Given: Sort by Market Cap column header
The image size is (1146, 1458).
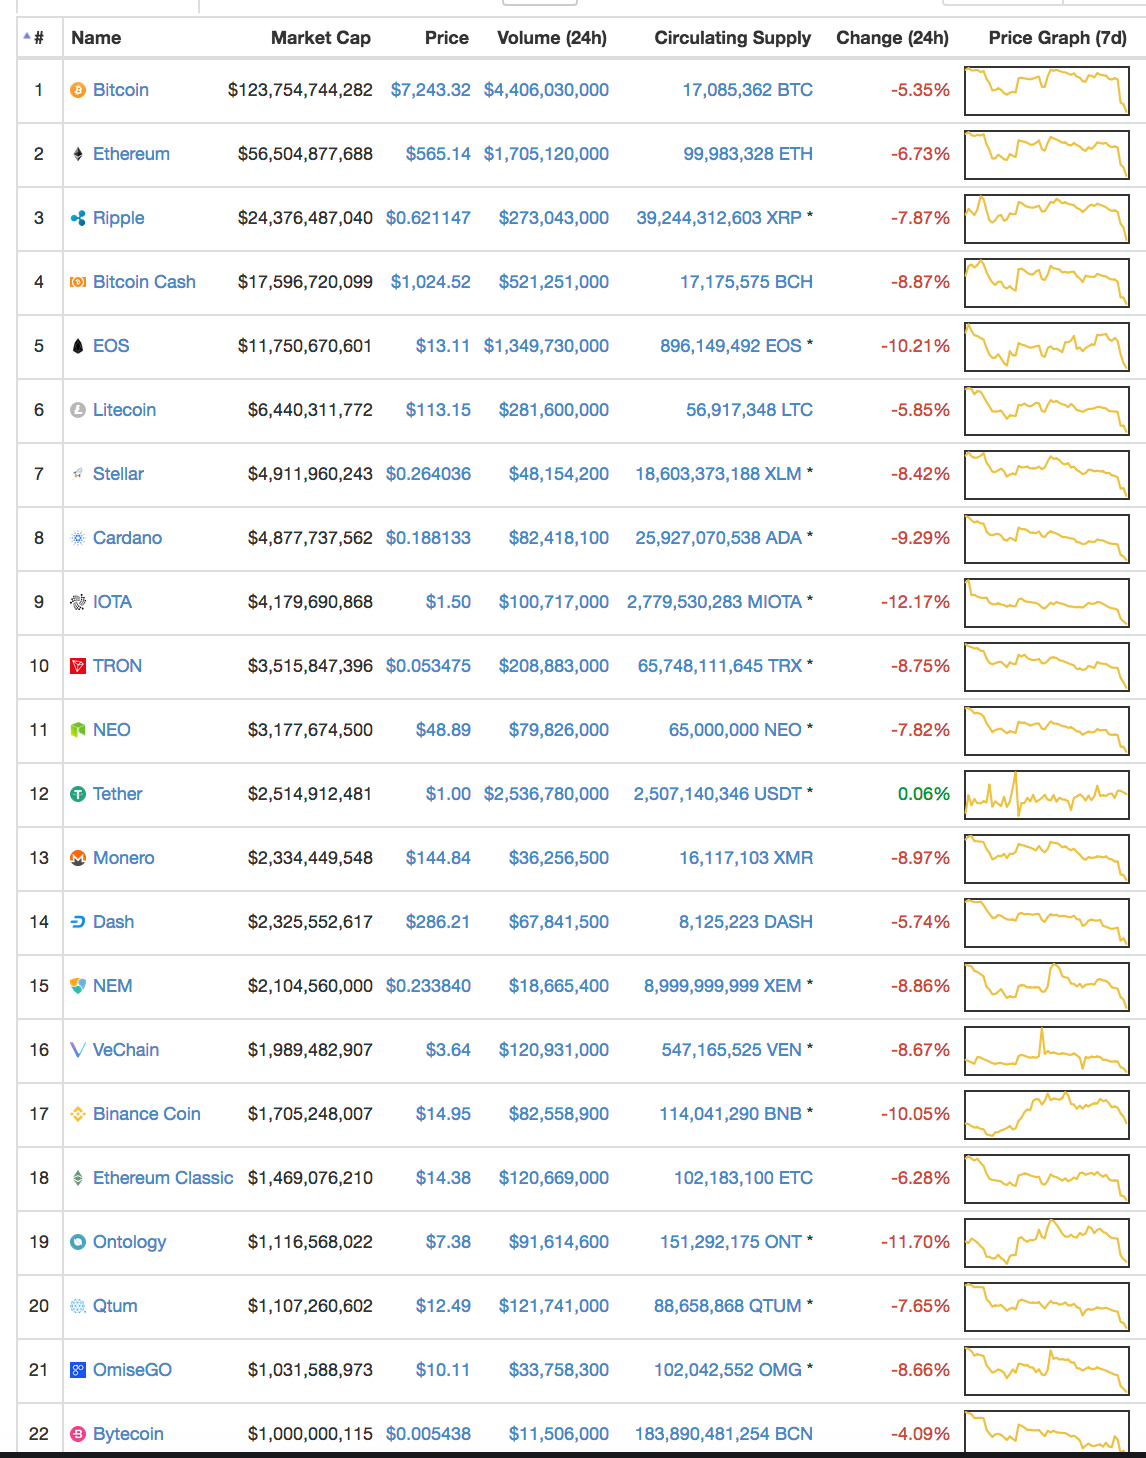Looking at the screenshot, I should (x=321, y=38).
